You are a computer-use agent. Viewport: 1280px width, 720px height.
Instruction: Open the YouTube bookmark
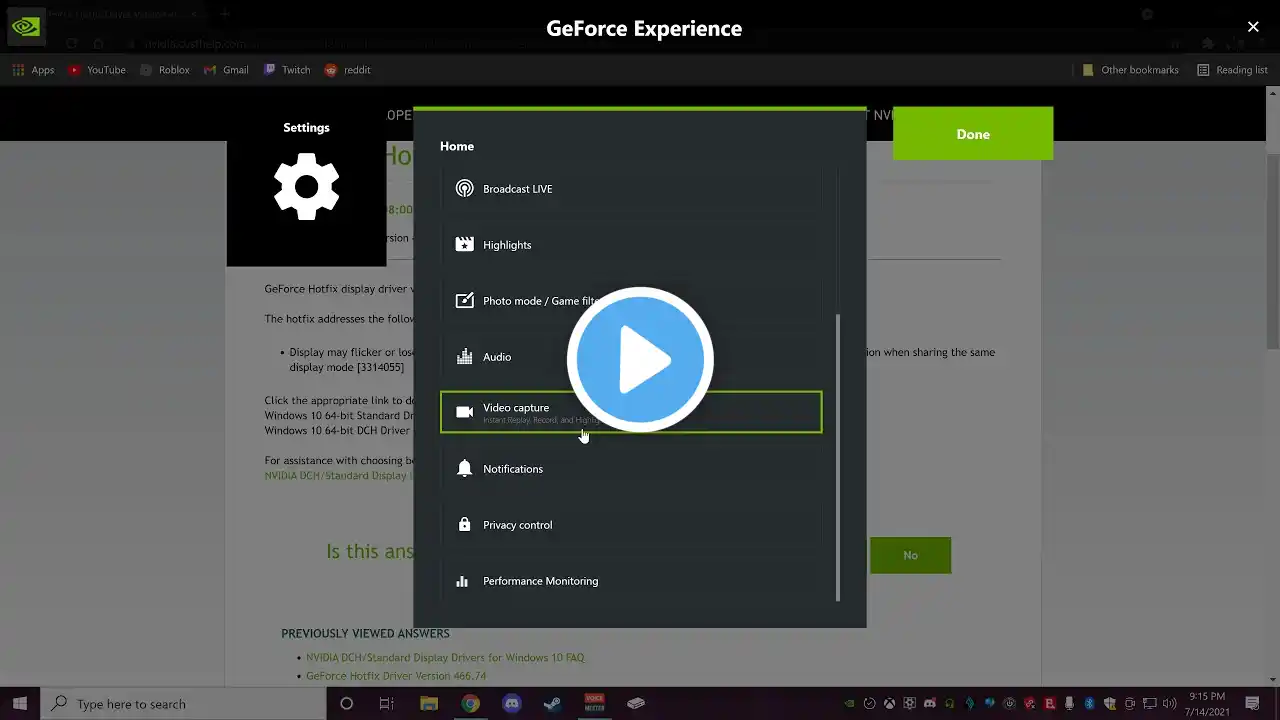pos(97,70)
